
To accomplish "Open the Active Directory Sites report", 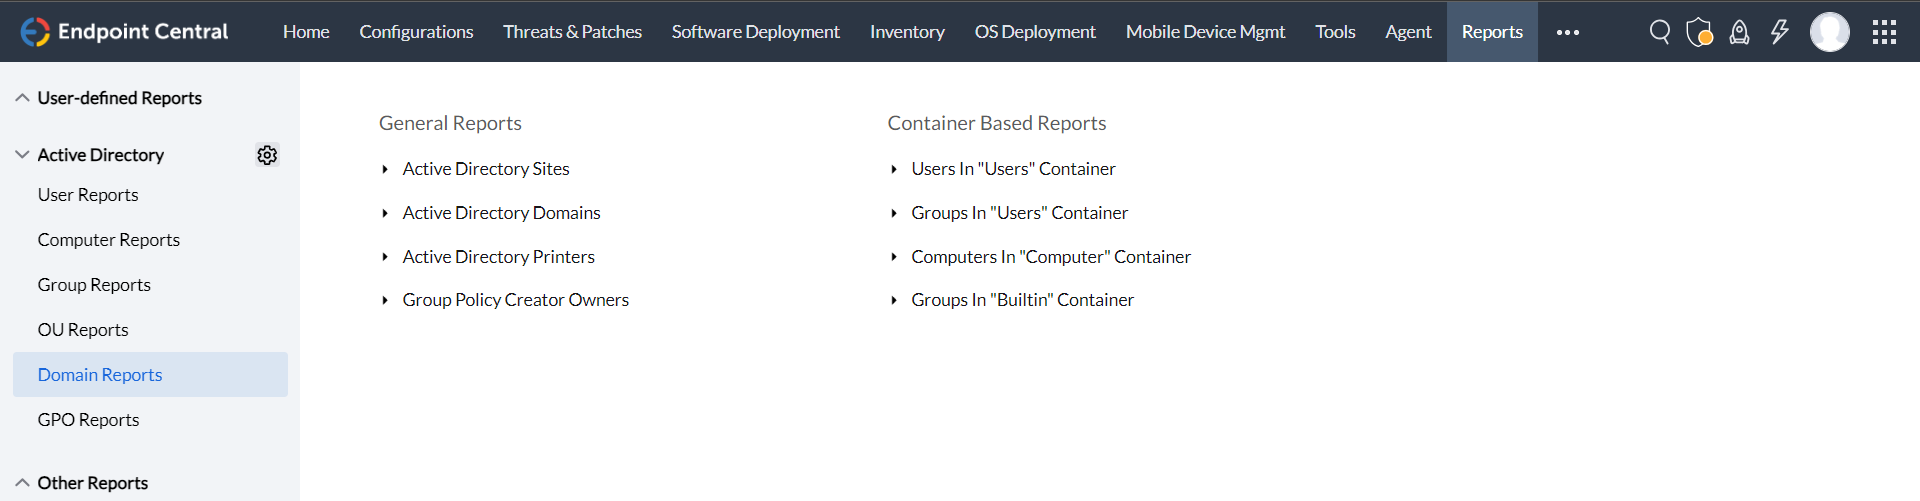I will click(x=486, y=169).
